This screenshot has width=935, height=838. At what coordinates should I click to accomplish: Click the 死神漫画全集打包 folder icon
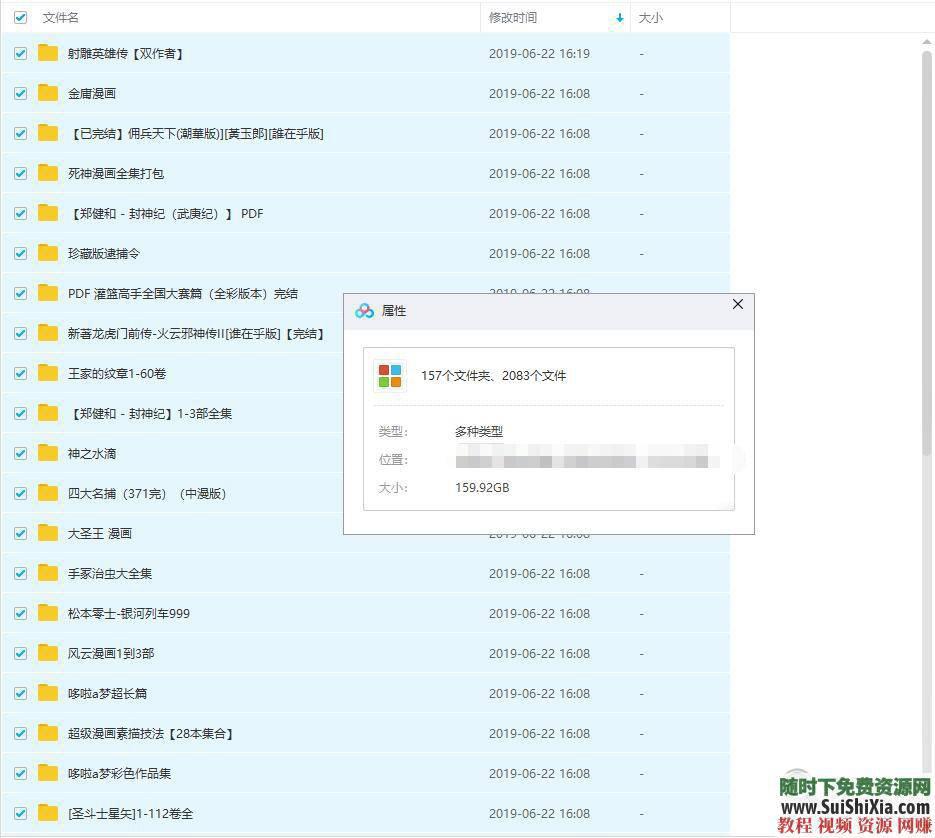coord(47,173)
